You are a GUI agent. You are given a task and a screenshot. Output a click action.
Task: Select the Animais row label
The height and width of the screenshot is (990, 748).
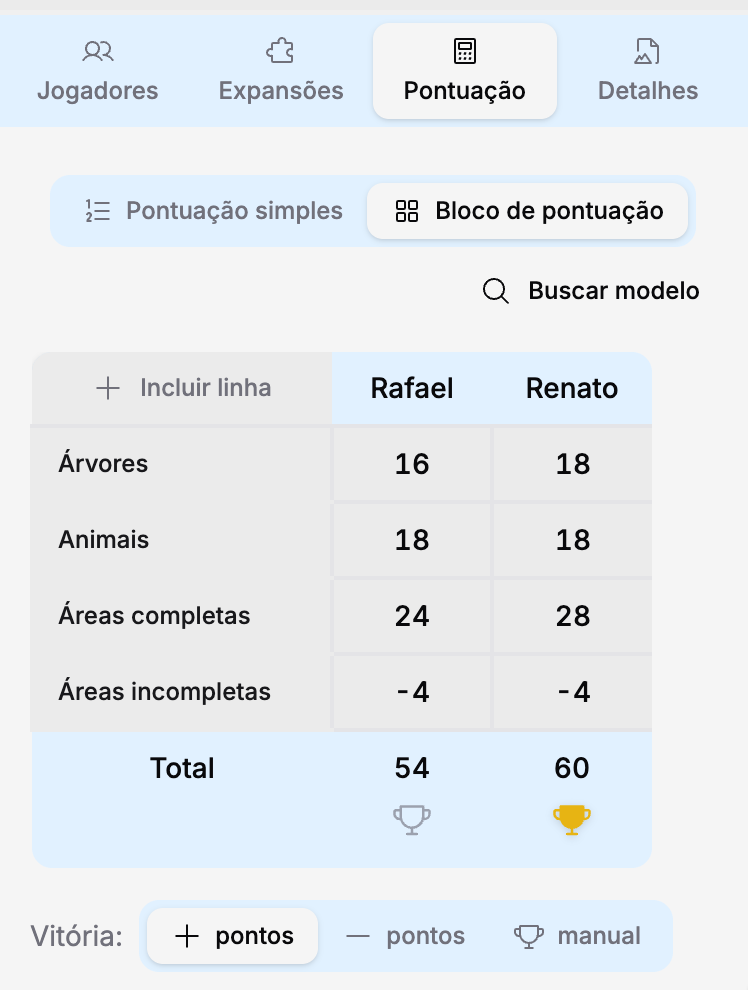[104, 540]
